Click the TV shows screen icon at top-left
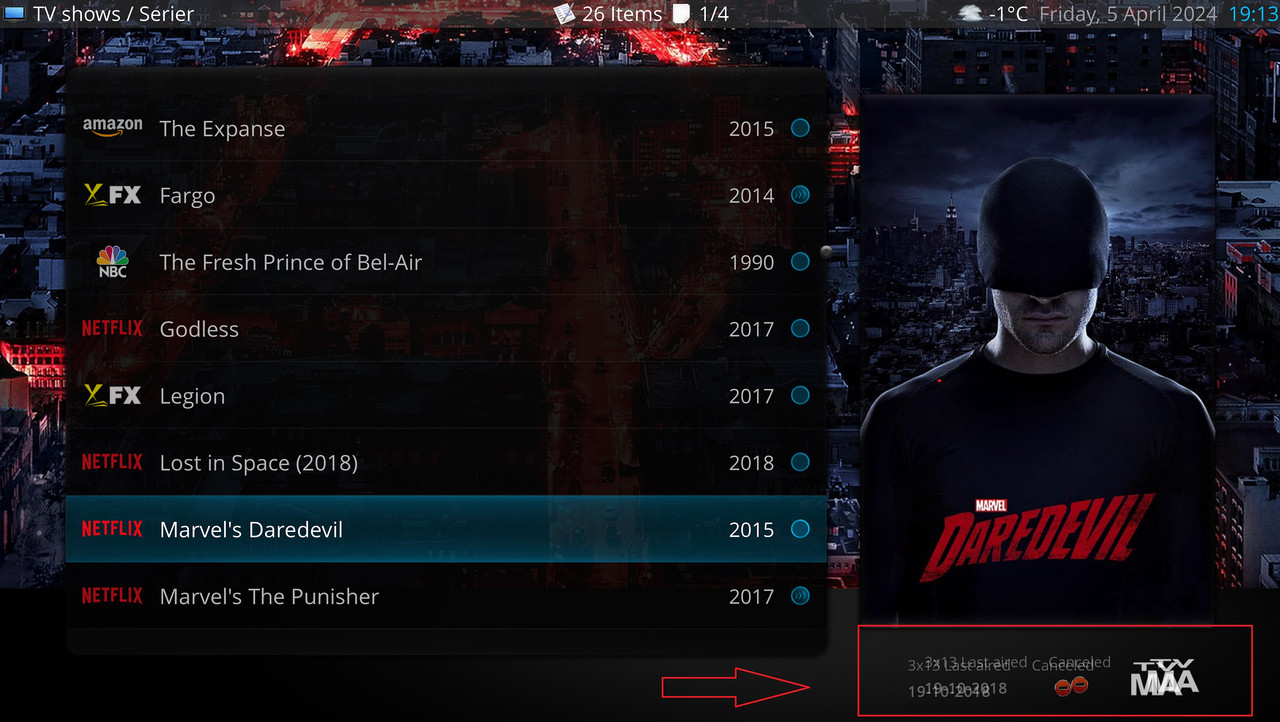The width and height of the screenshot is (1280, 722). coord(14,14)
